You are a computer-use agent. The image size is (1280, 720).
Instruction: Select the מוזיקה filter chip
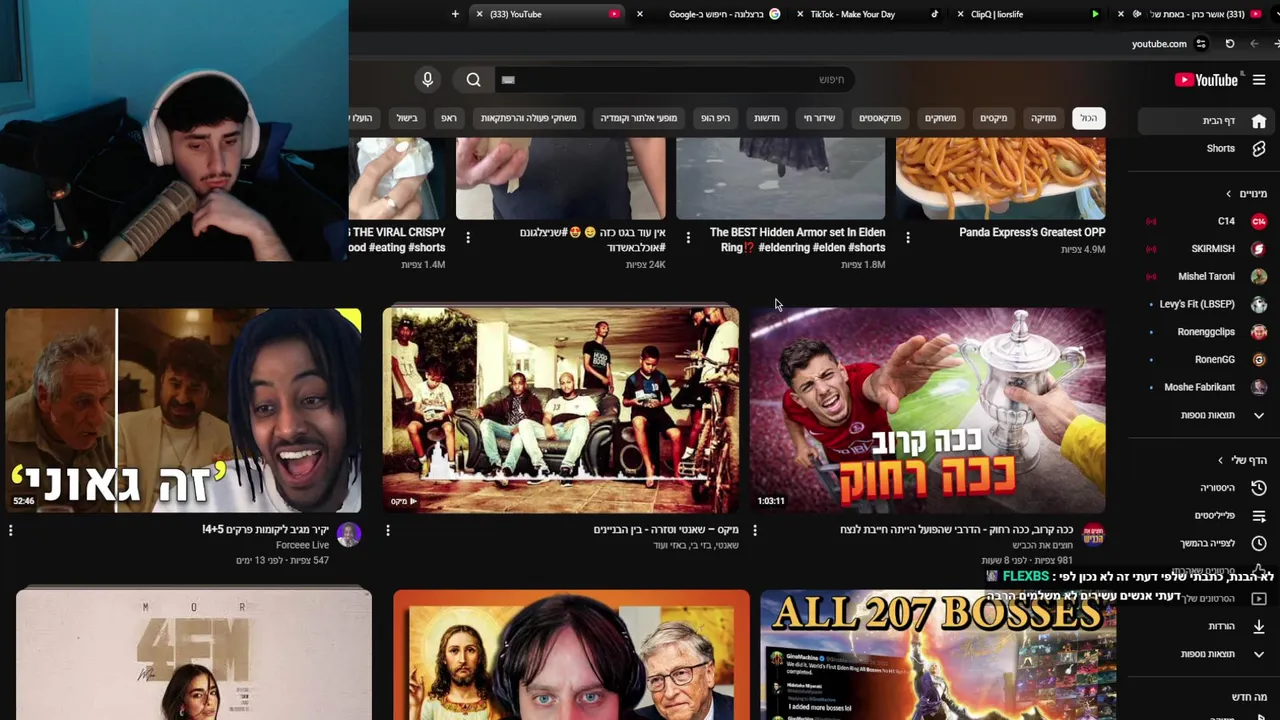pyautogui.click(x=1043, y=118)
